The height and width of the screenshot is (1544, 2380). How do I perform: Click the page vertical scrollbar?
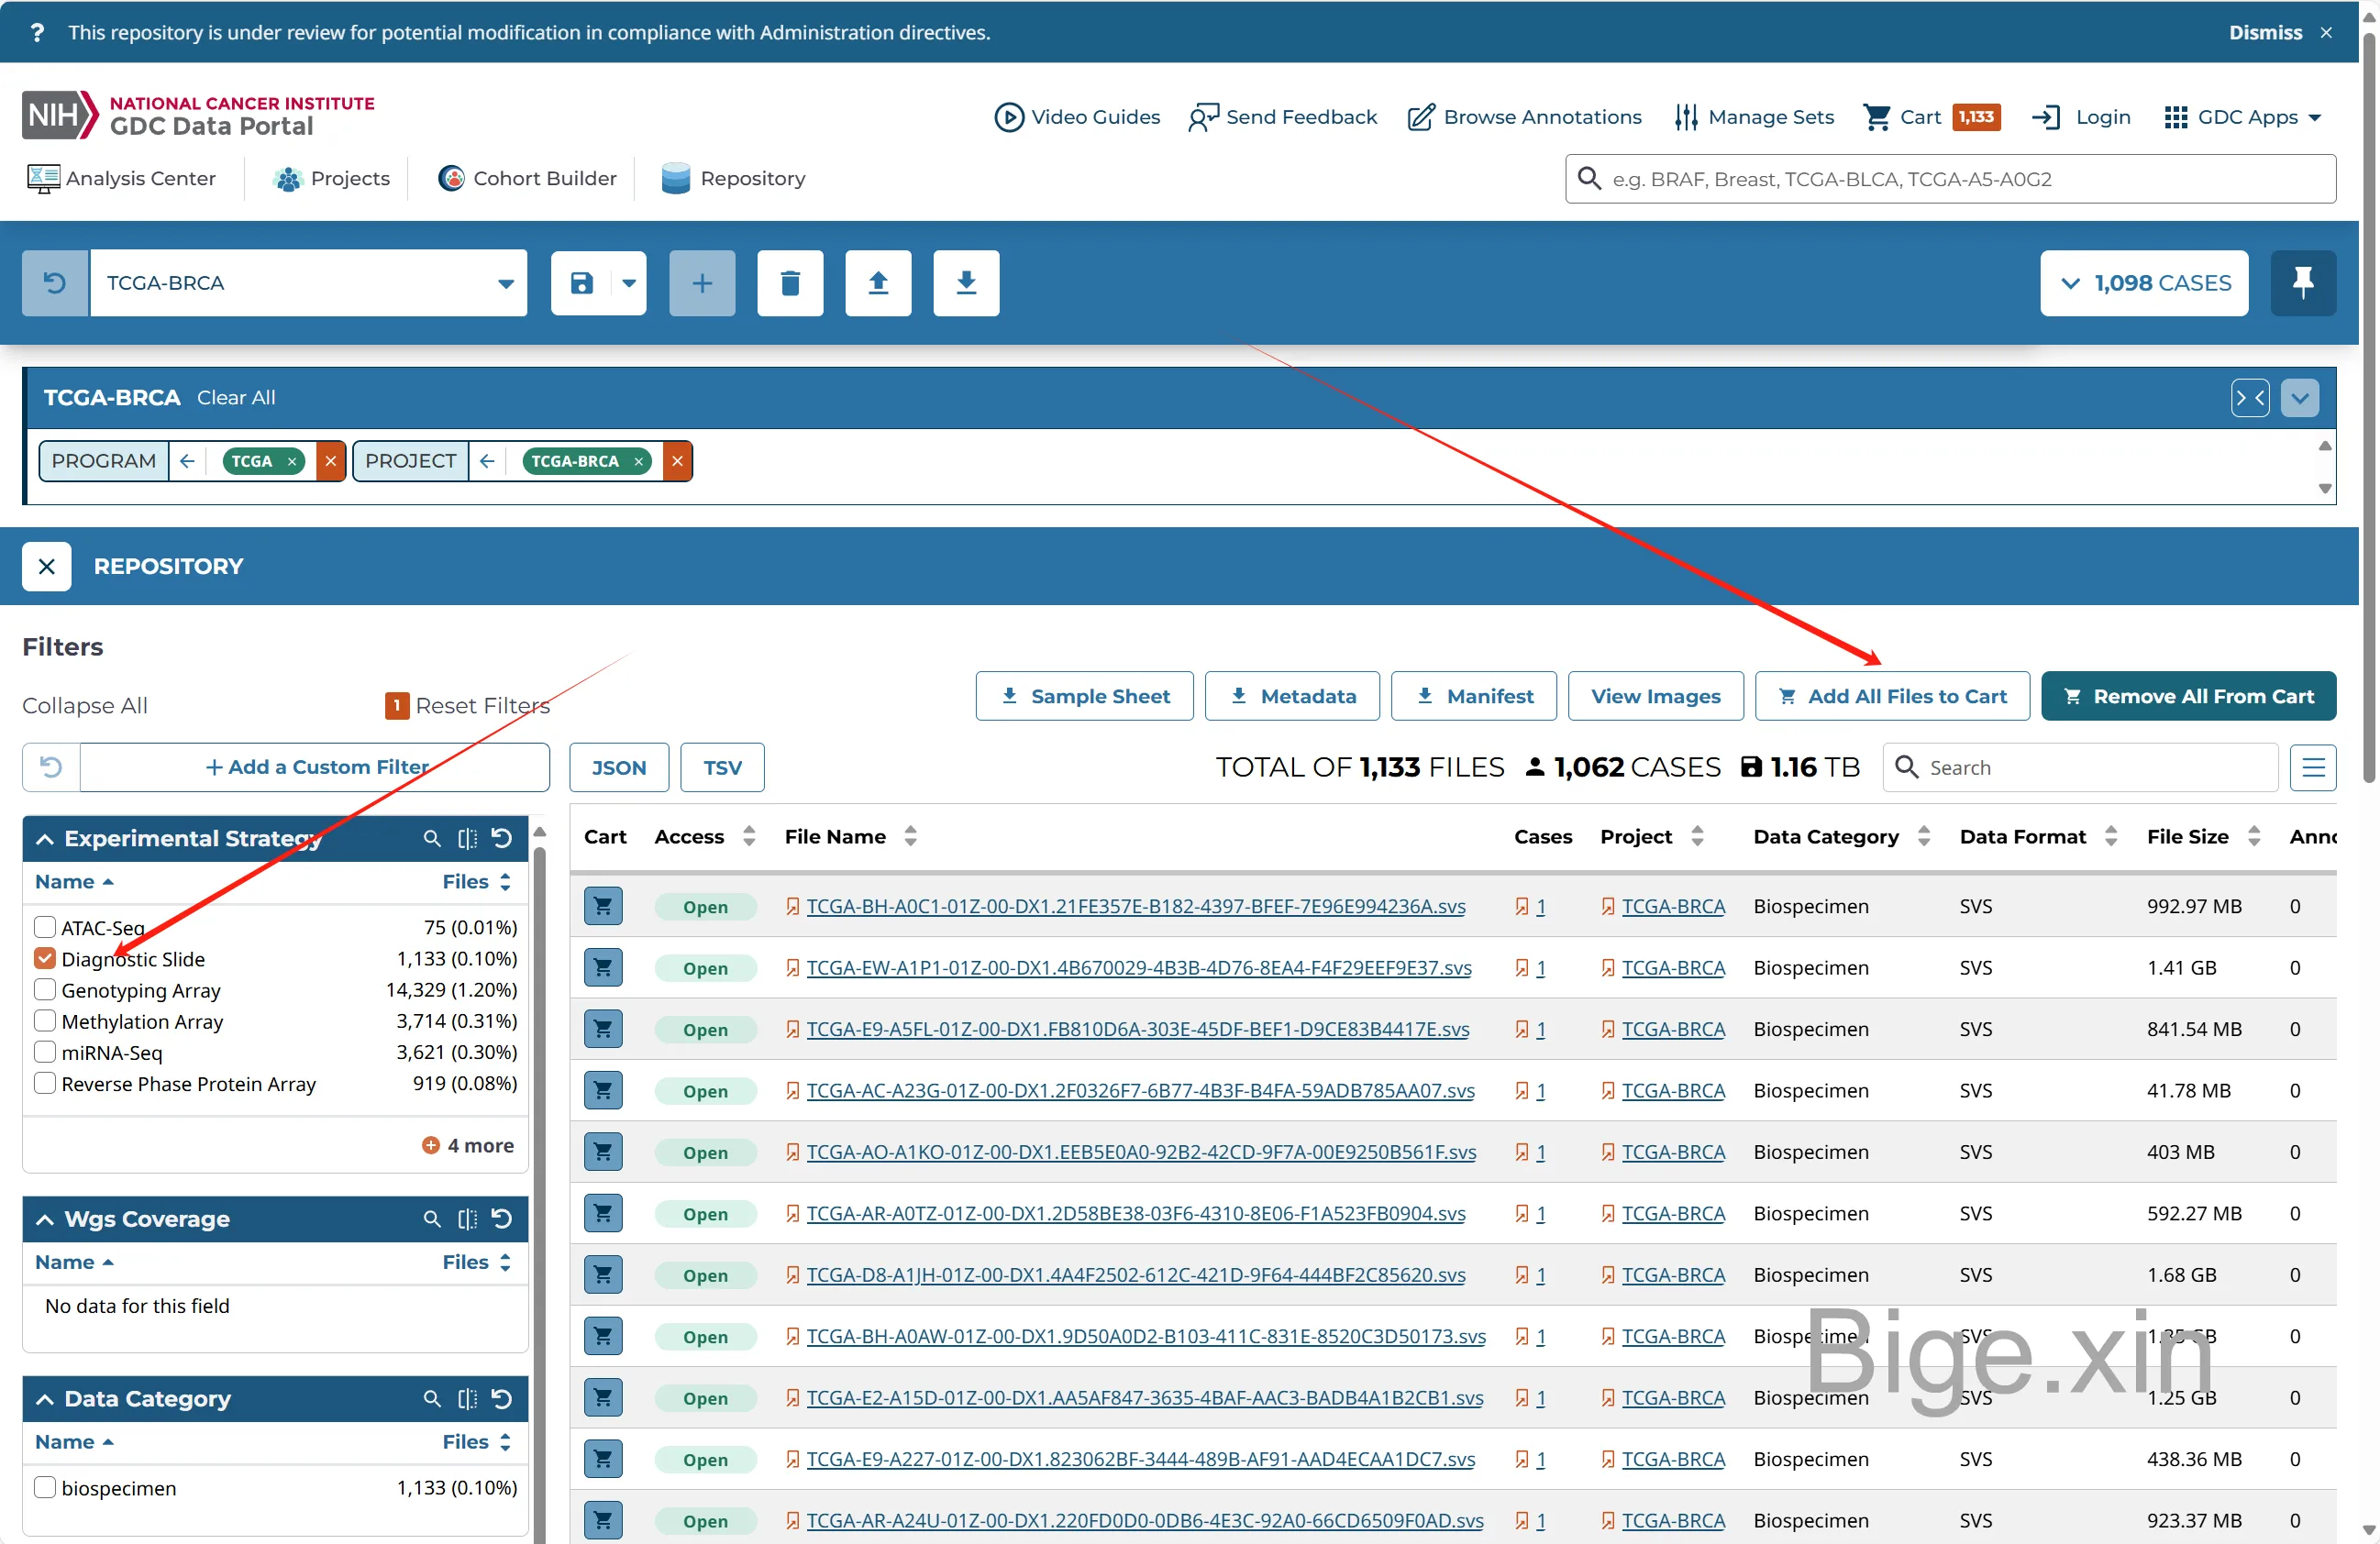click(x=2369, y=410)
